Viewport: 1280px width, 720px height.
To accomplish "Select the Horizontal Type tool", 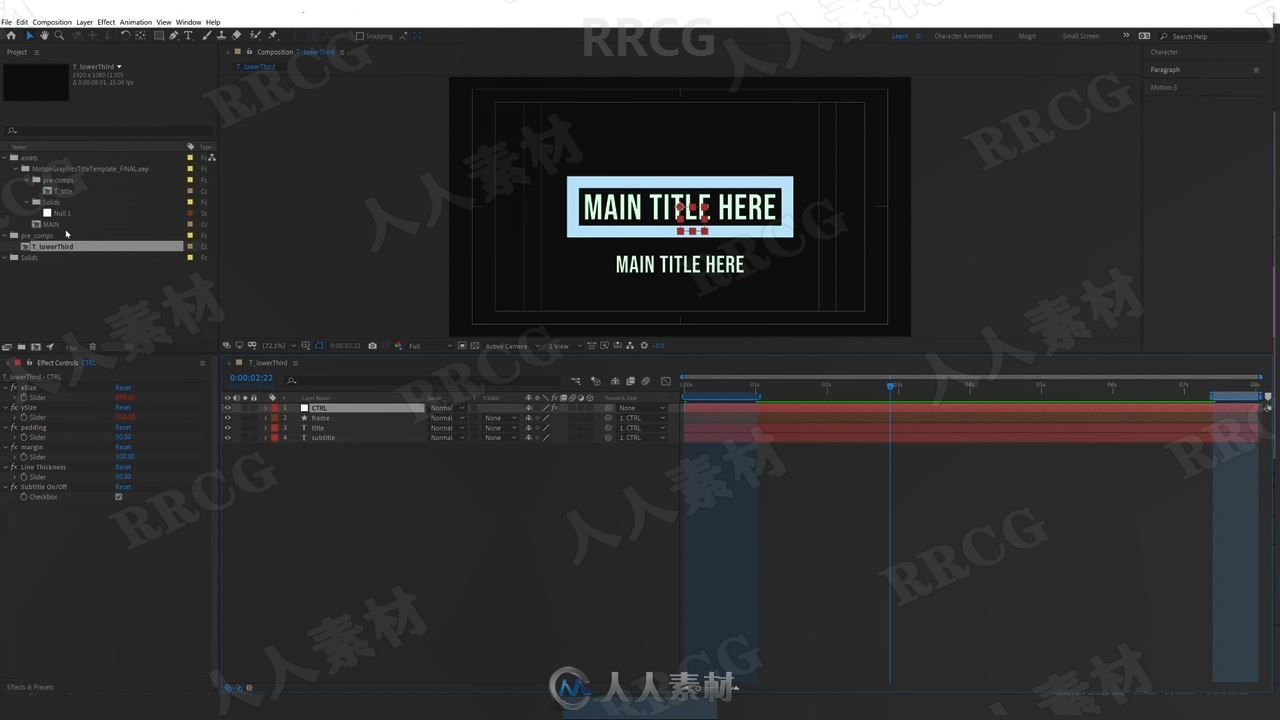I will pyautogui.click(x=188, y=35).
